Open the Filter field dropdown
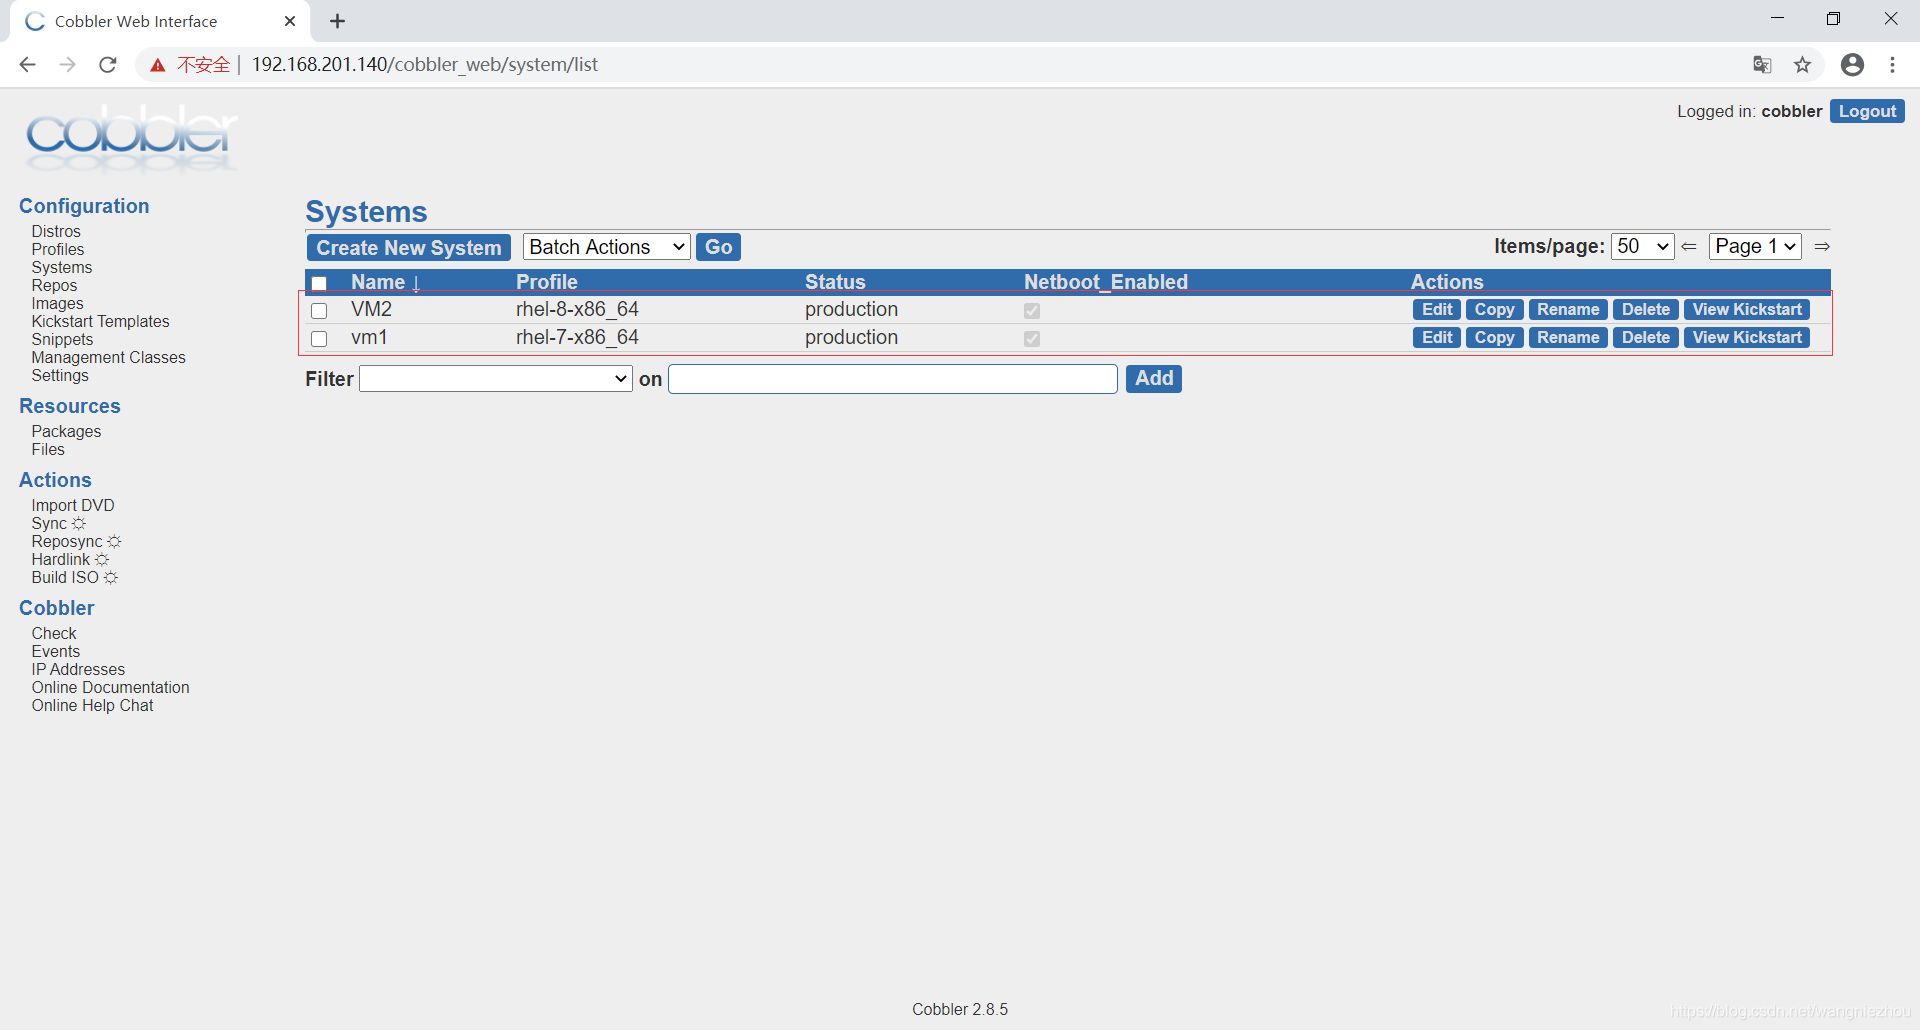Viewport: 1920px width, 1030px height. click(x=496, y=378)
